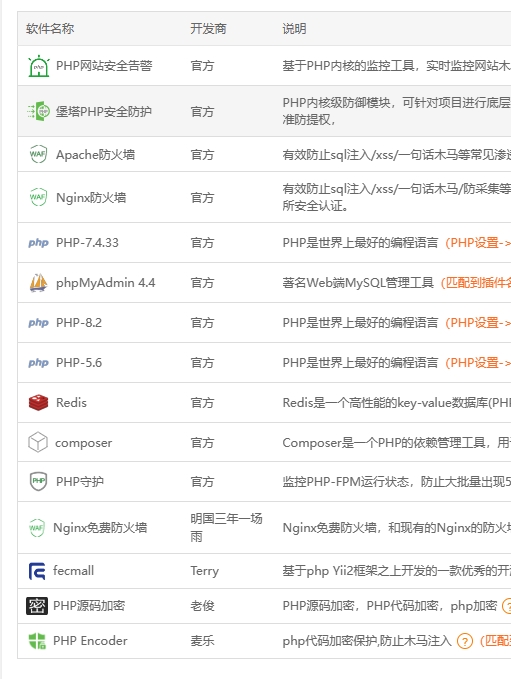The image size is (511, 679).
Task: Click the PHP源码加密 description text
Action: [x=390, y=605]
